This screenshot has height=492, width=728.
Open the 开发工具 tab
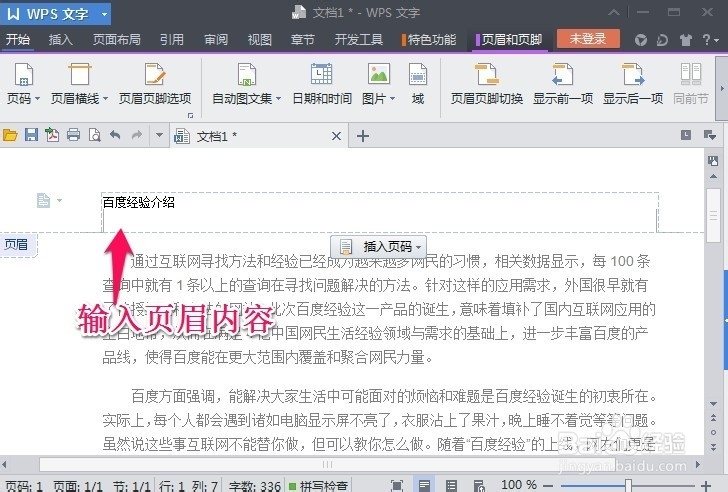[x=358, y=39]
